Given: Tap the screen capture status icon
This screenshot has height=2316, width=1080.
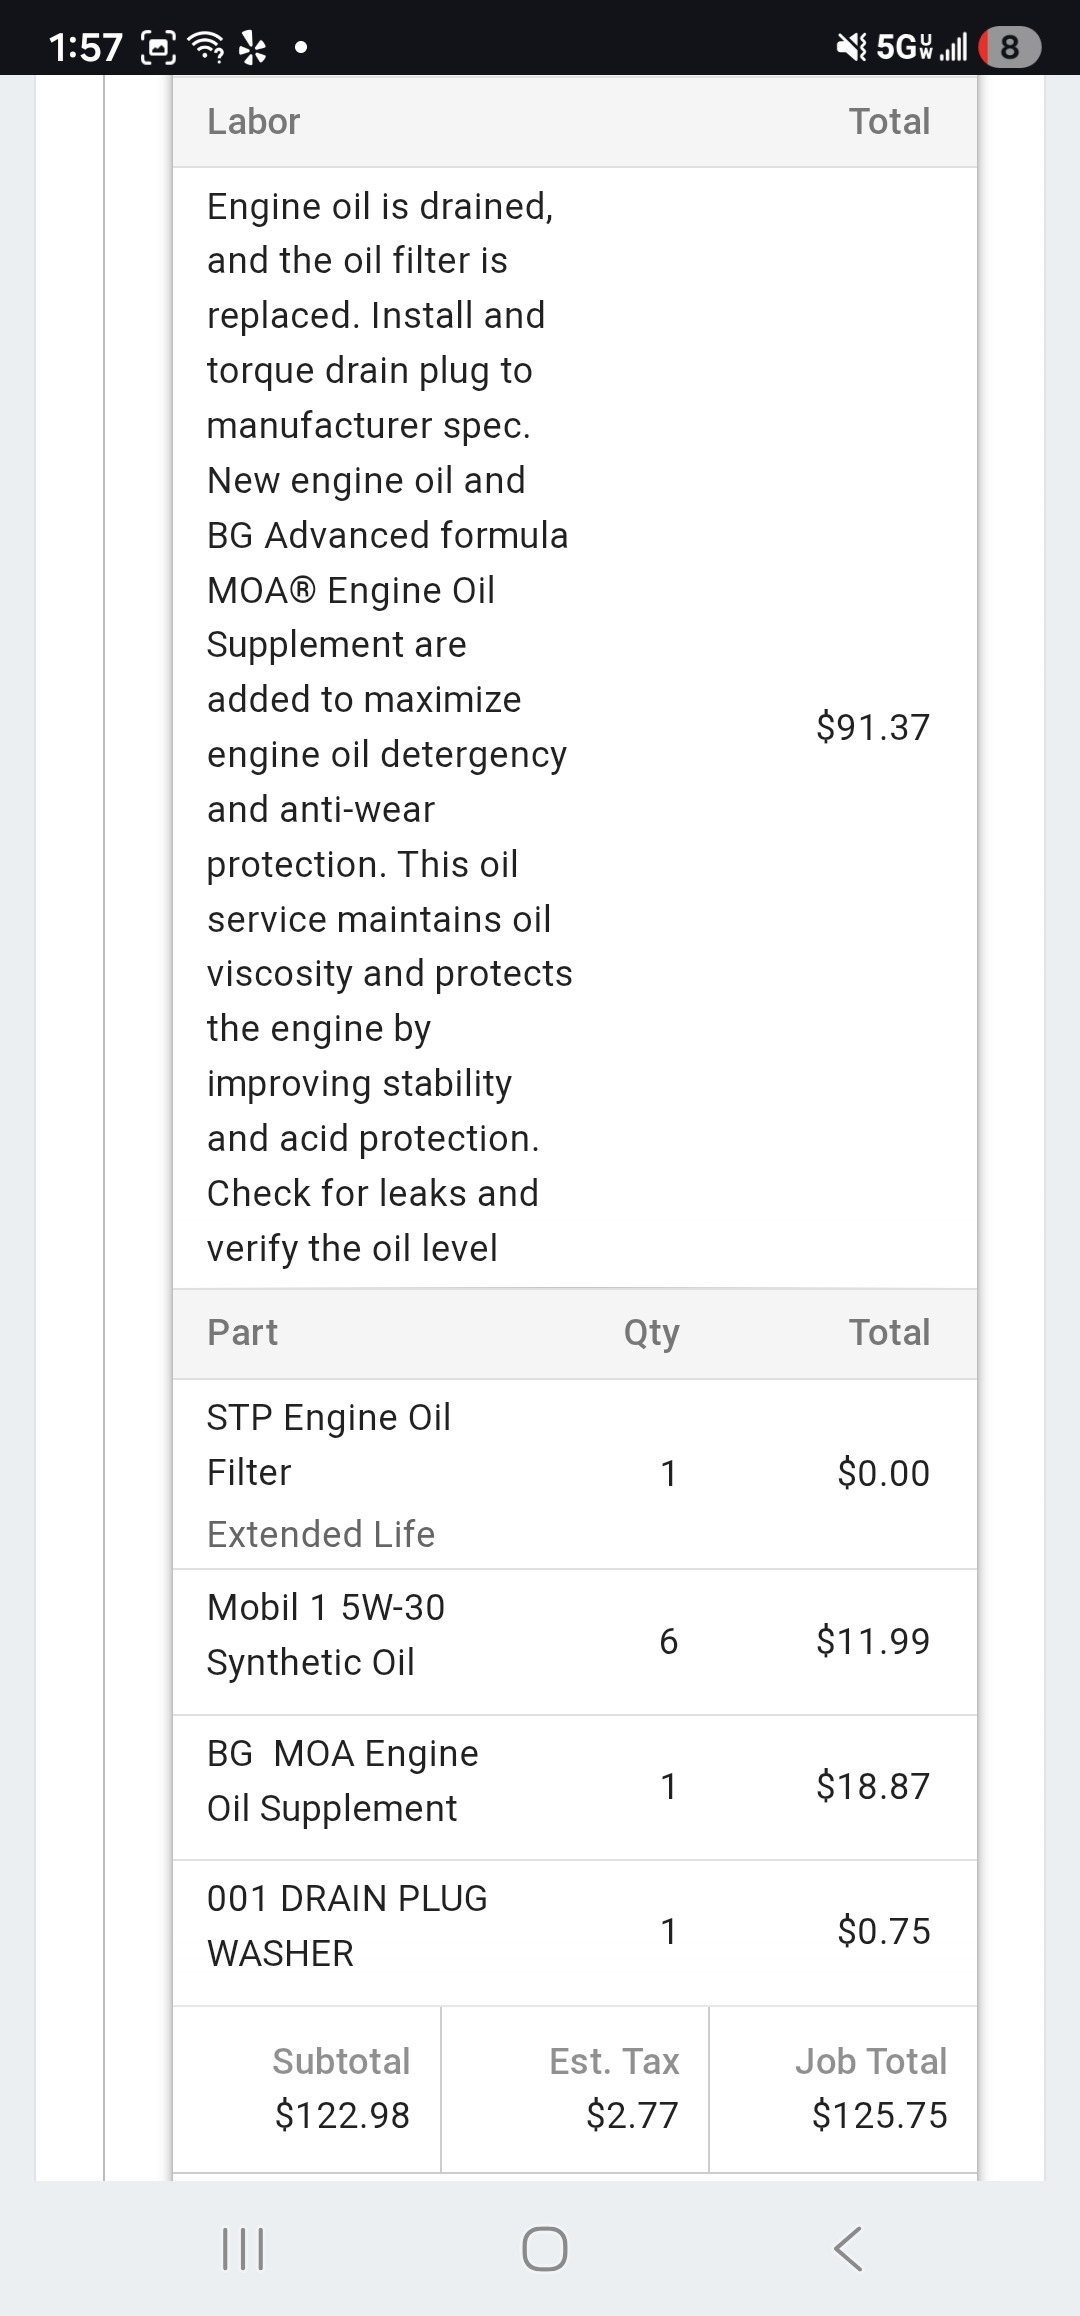Looking at the screenshot, I should (159, 46).
